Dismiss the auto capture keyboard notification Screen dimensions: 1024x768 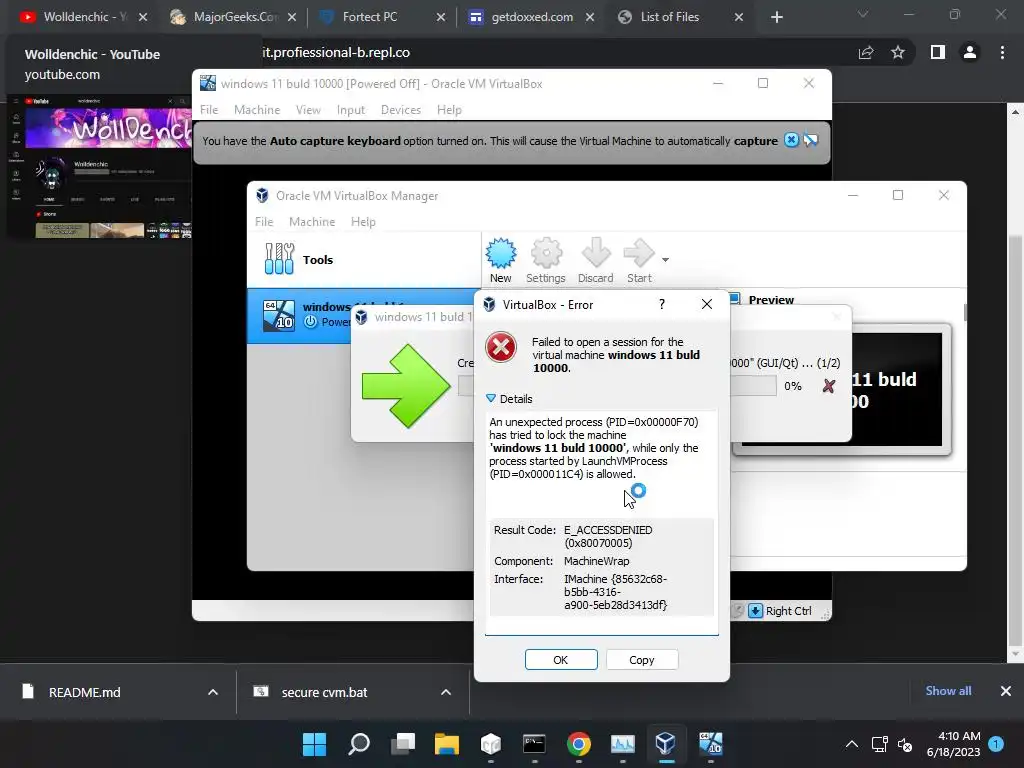click(791, 140)
